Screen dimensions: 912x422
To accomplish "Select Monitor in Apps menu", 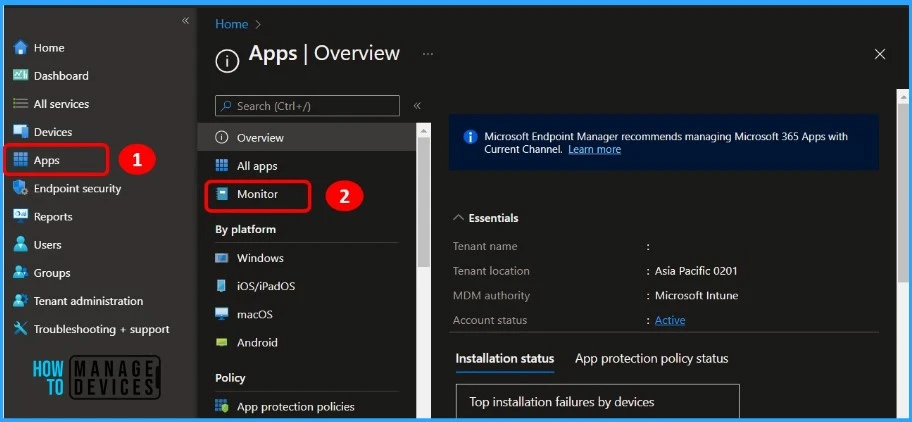I will pos(257,194).
